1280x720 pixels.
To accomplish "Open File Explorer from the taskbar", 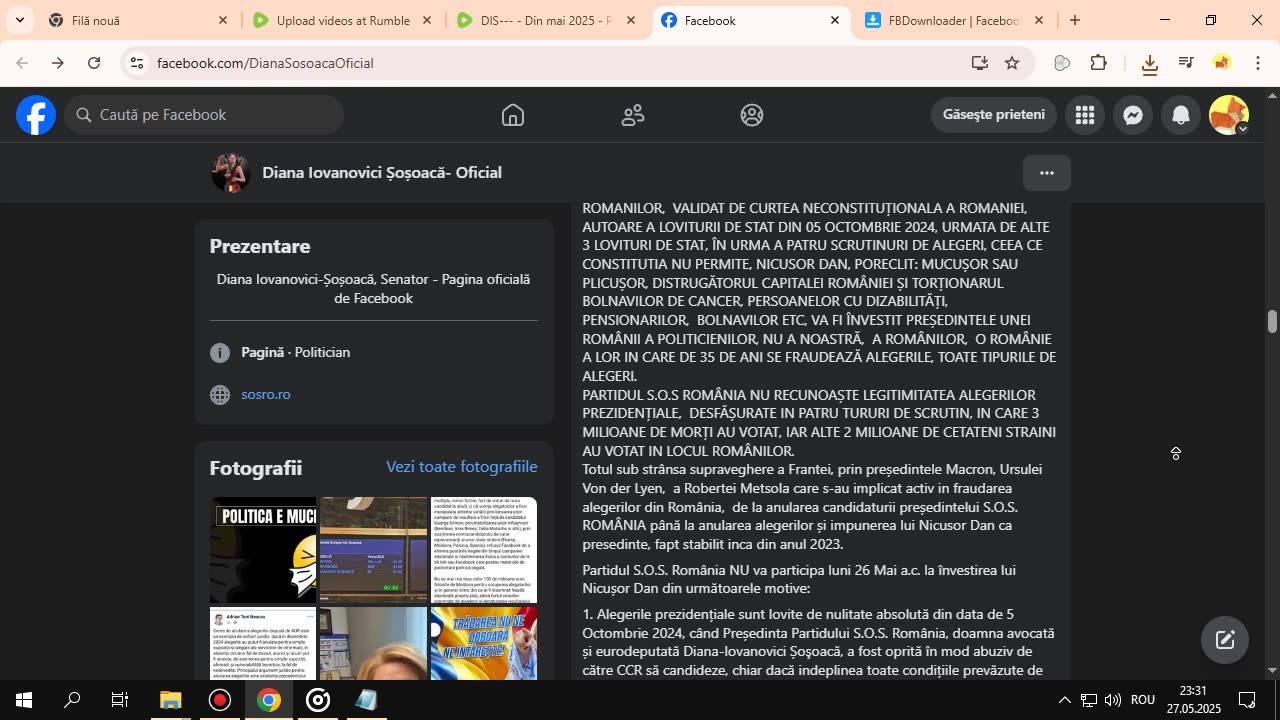I will coord(170,700).
